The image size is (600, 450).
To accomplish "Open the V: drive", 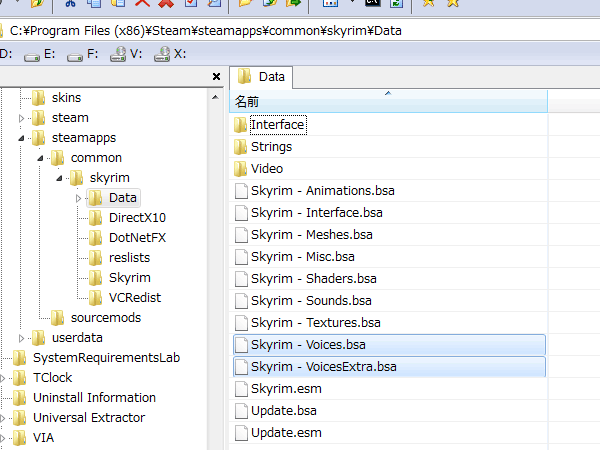I will 129,54.
